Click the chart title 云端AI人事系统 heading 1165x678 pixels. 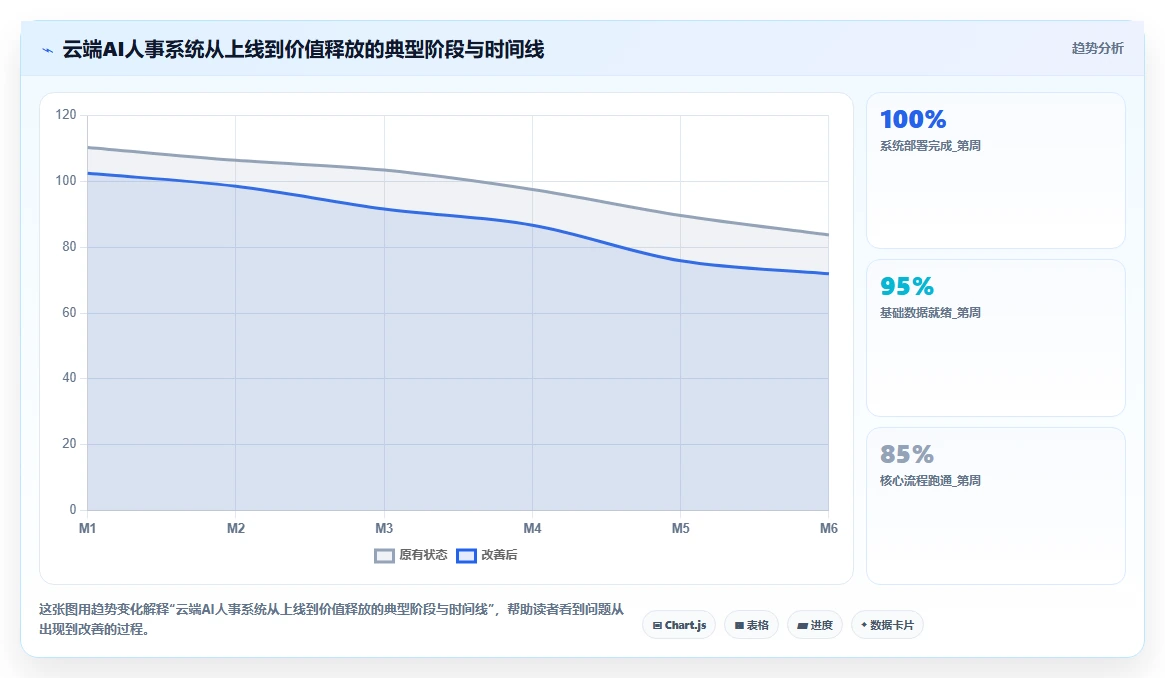click(x=303, y=50)
